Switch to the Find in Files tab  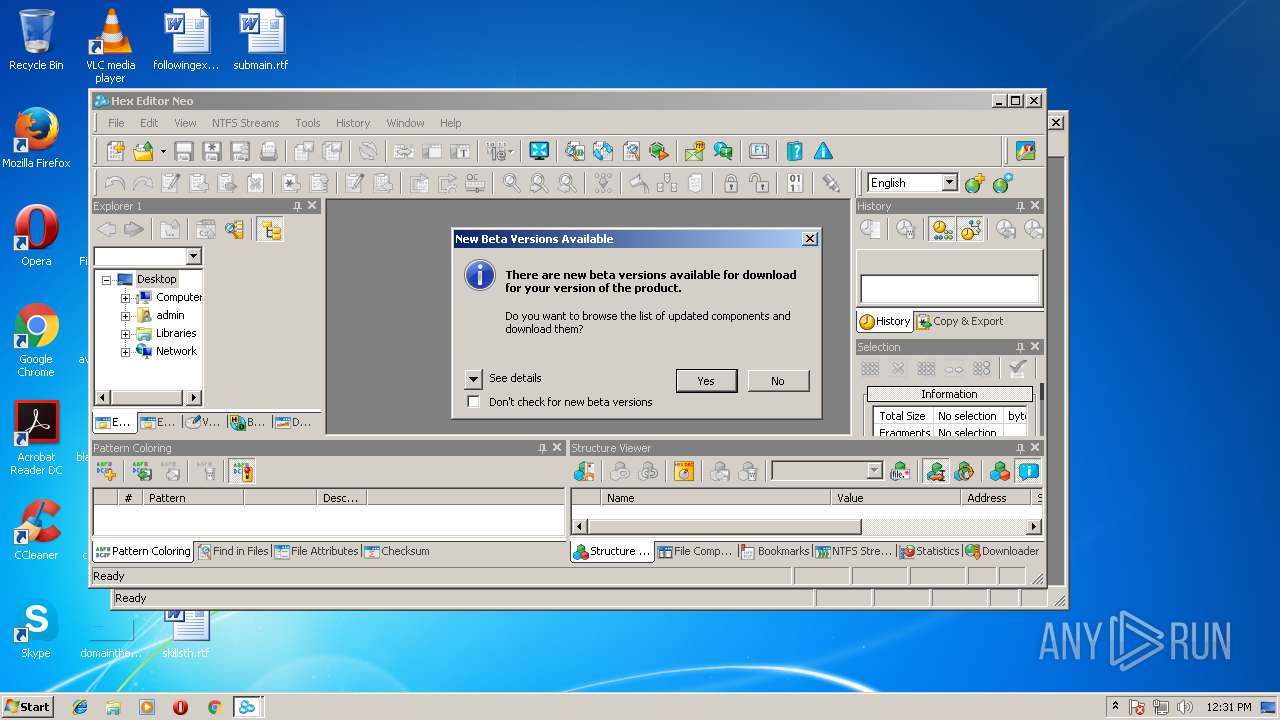pyautogui.click(x=234, y=551)
